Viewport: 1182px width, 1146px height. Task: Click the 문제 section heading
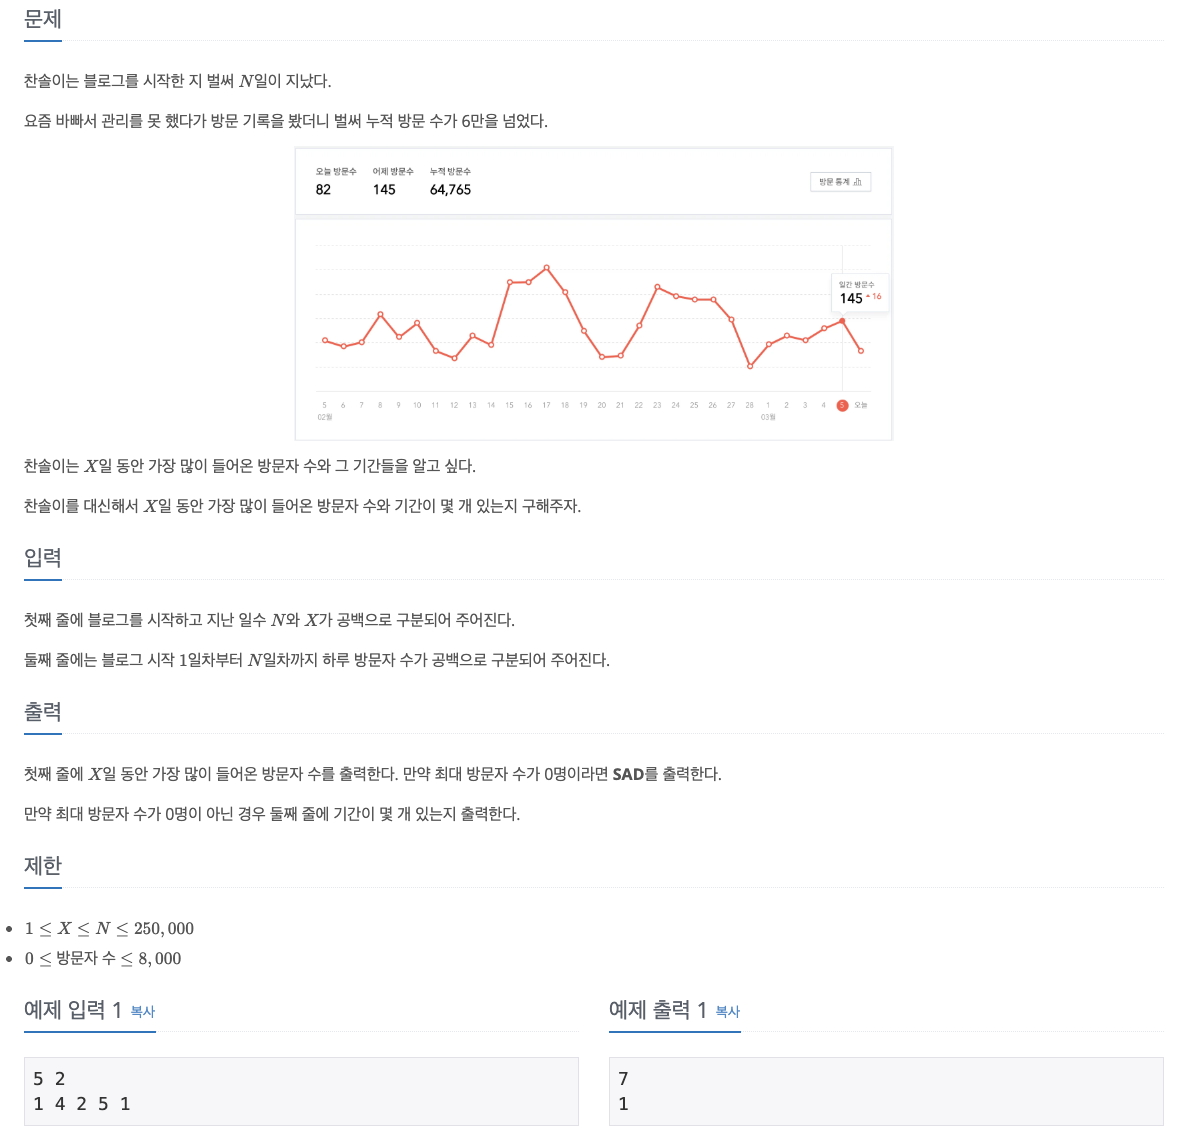pyautogui.click(x=42, y=19)
